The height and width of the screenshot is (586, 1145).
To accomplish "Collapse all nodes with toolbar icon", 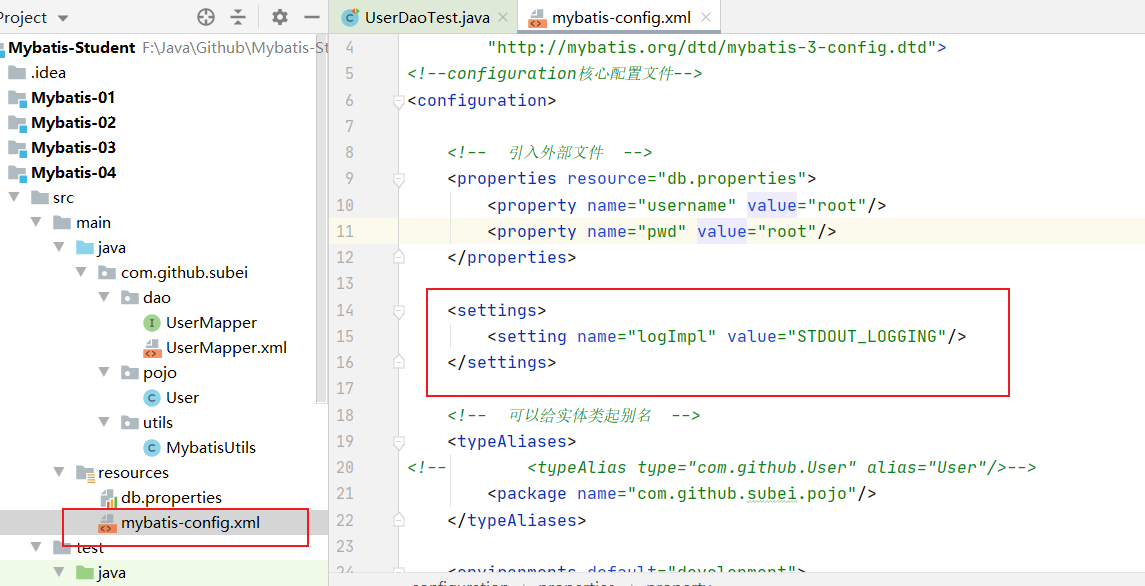I will [239, 17].
